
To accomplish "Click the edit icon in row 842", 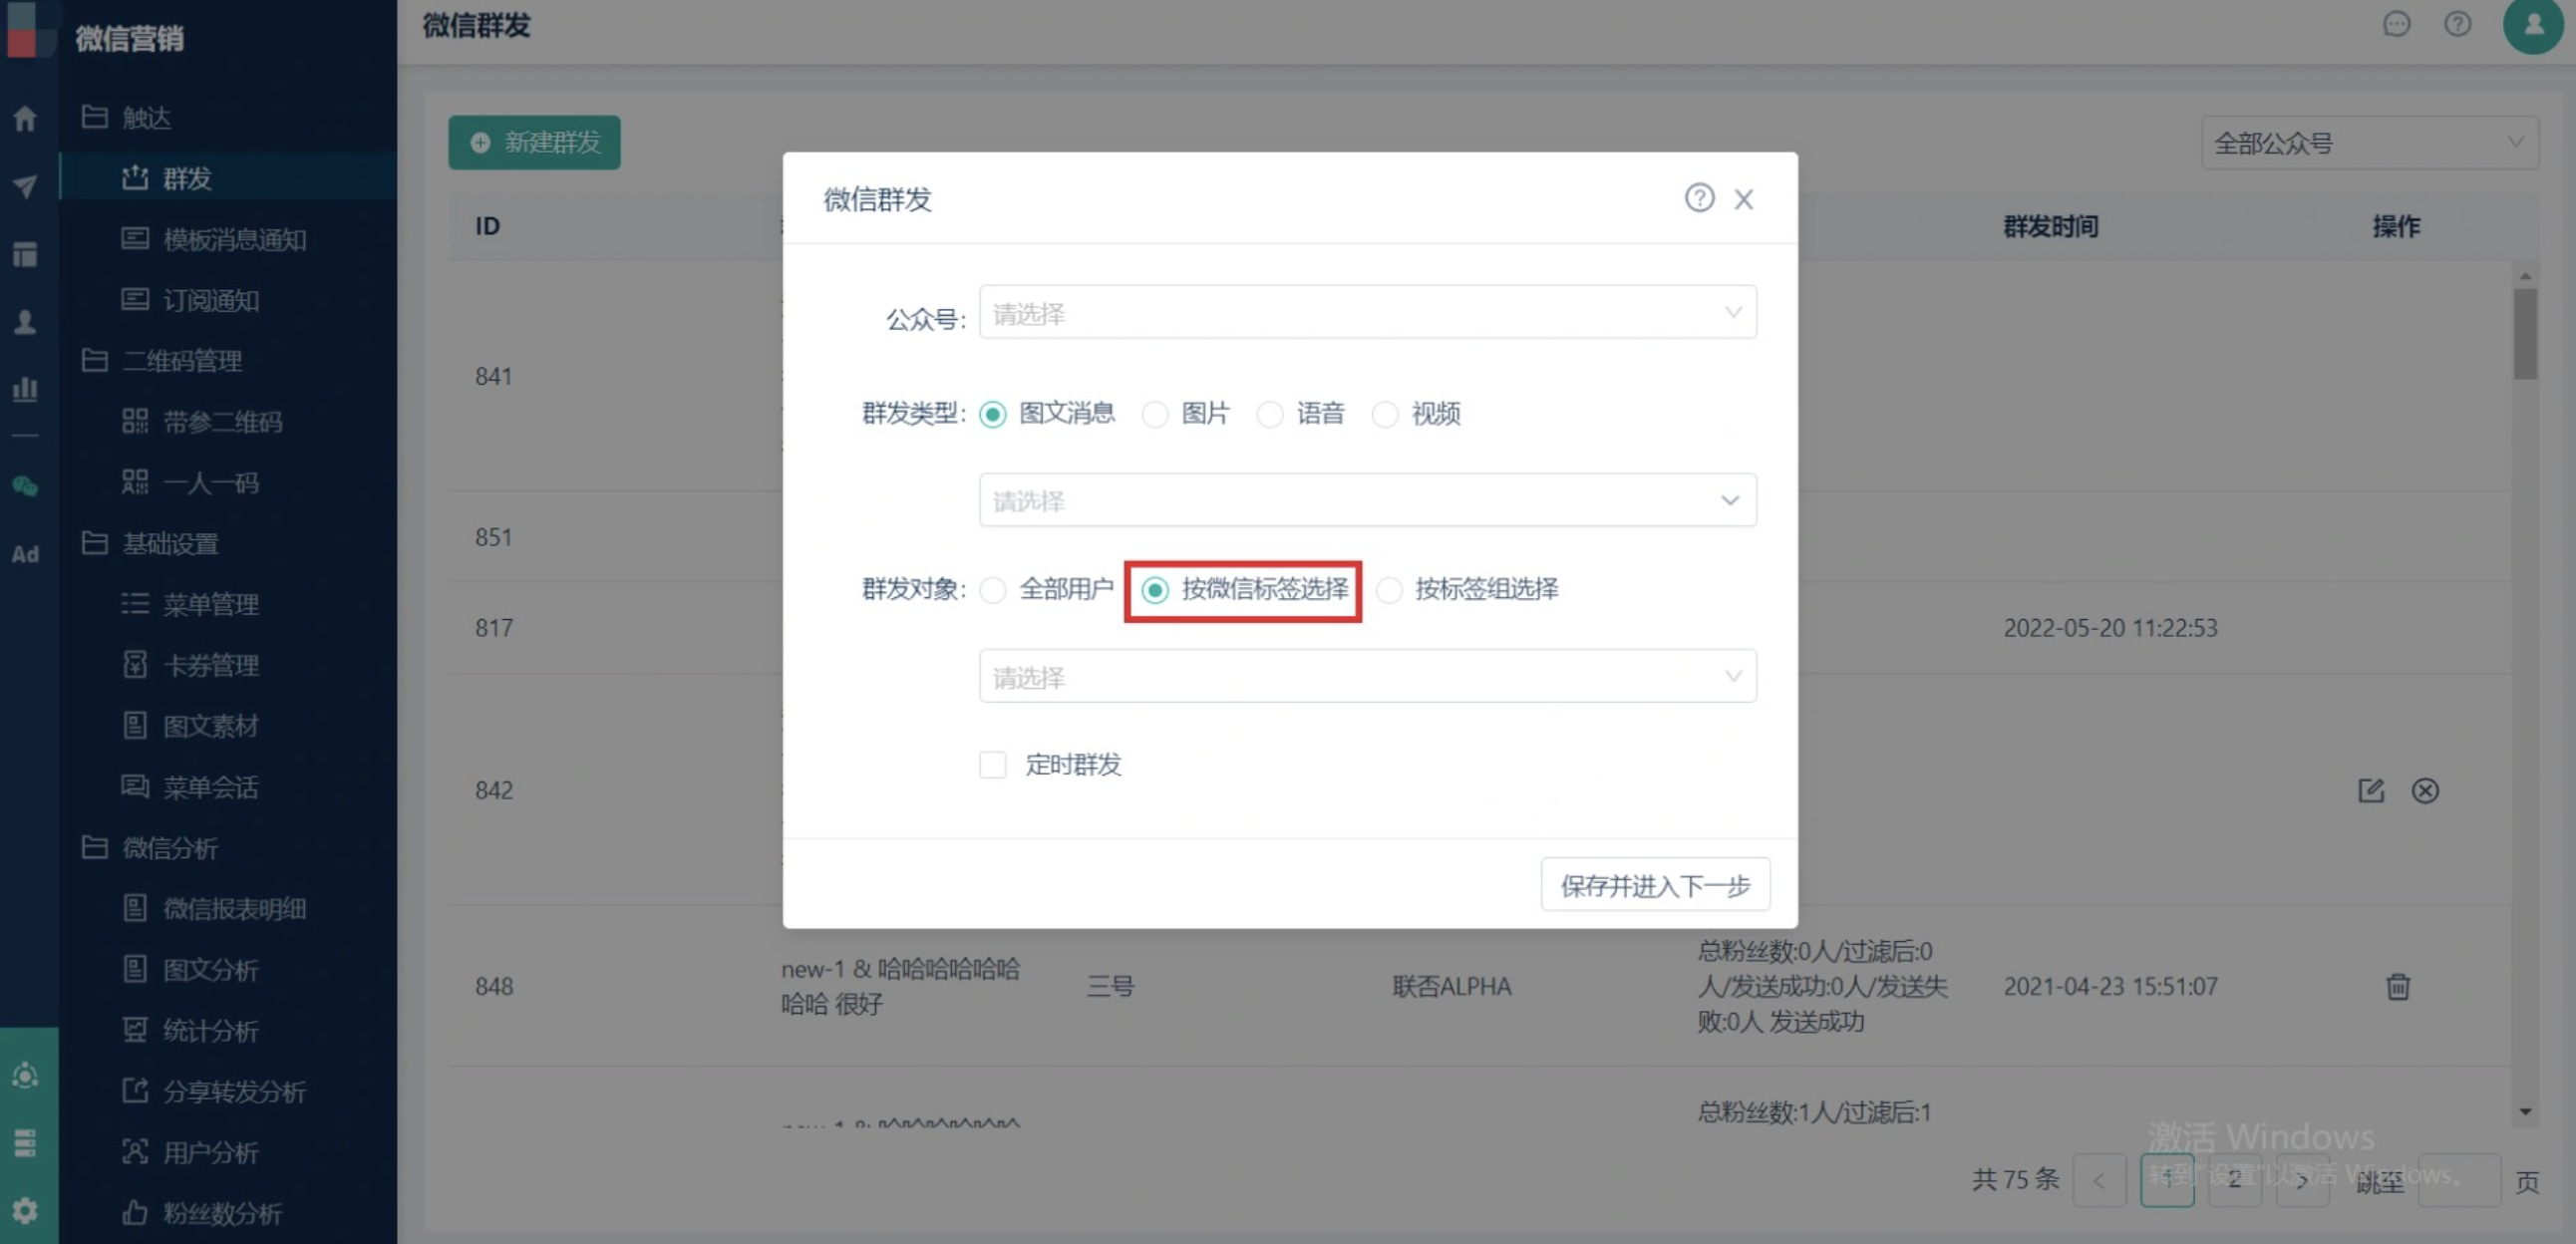I will click(2370, 790).
